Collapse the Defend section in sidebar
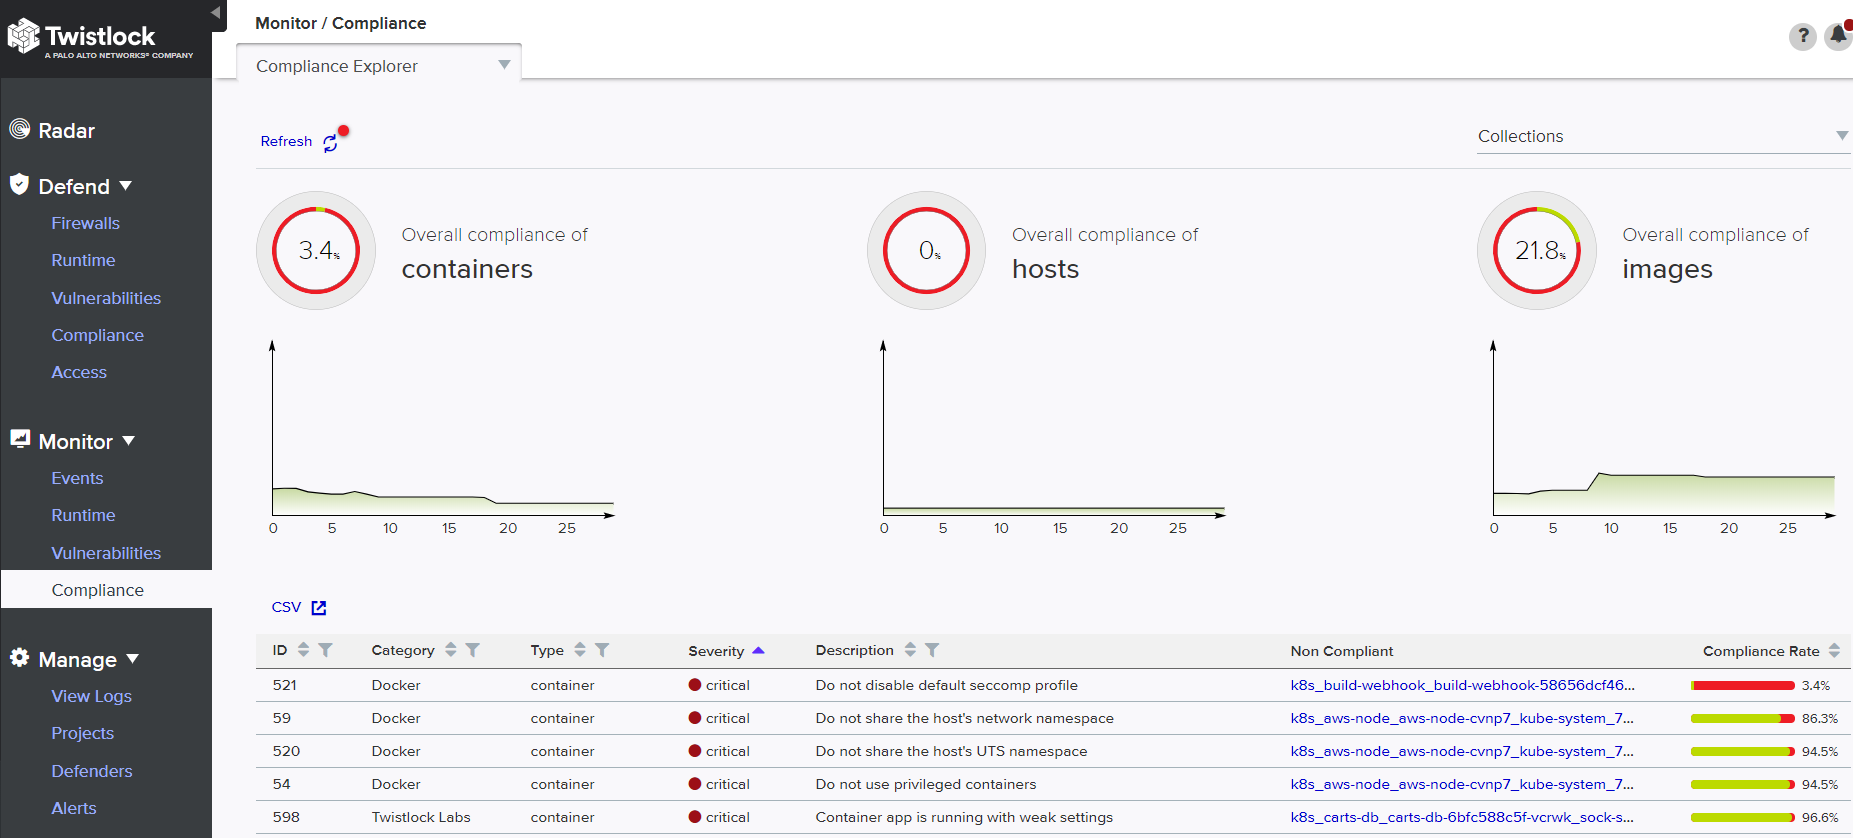Image resolution: width=1853 pixels, height=838 pixels. [126, 186]
